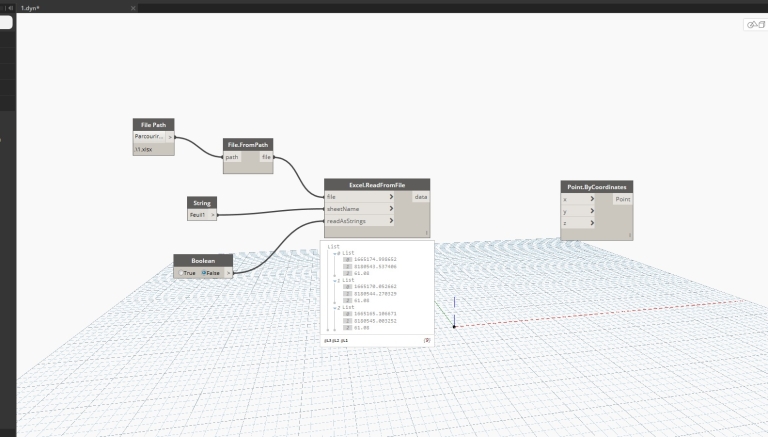The height and width of the screenshot is (437, 768).
Task: Choose the False radio button
Action: tap(204, 273)
